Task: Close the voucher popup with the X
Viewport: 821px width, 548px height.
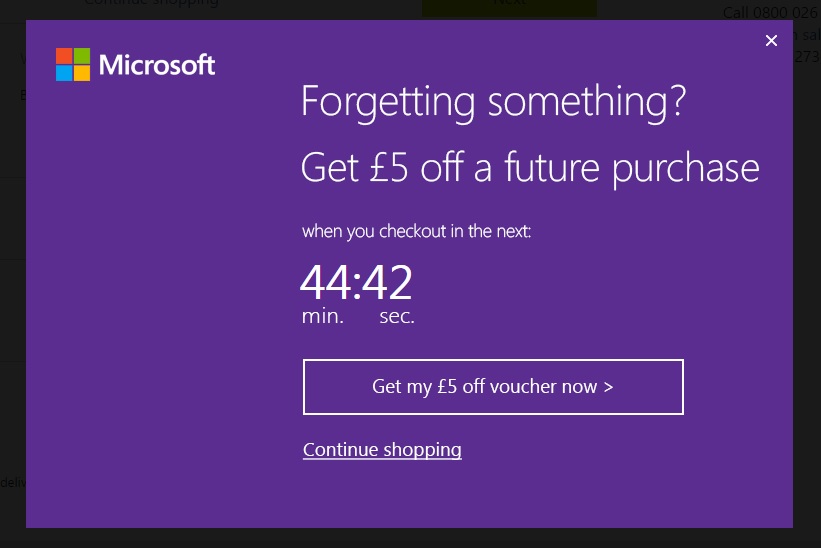Action: point(771,40)
